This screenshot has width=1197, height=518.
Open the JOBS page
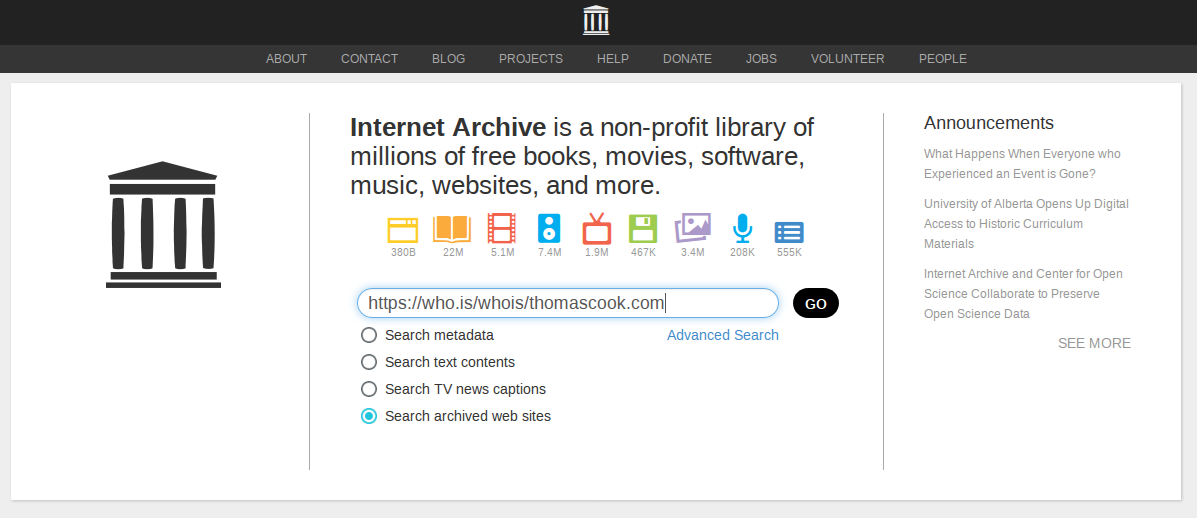761,59
